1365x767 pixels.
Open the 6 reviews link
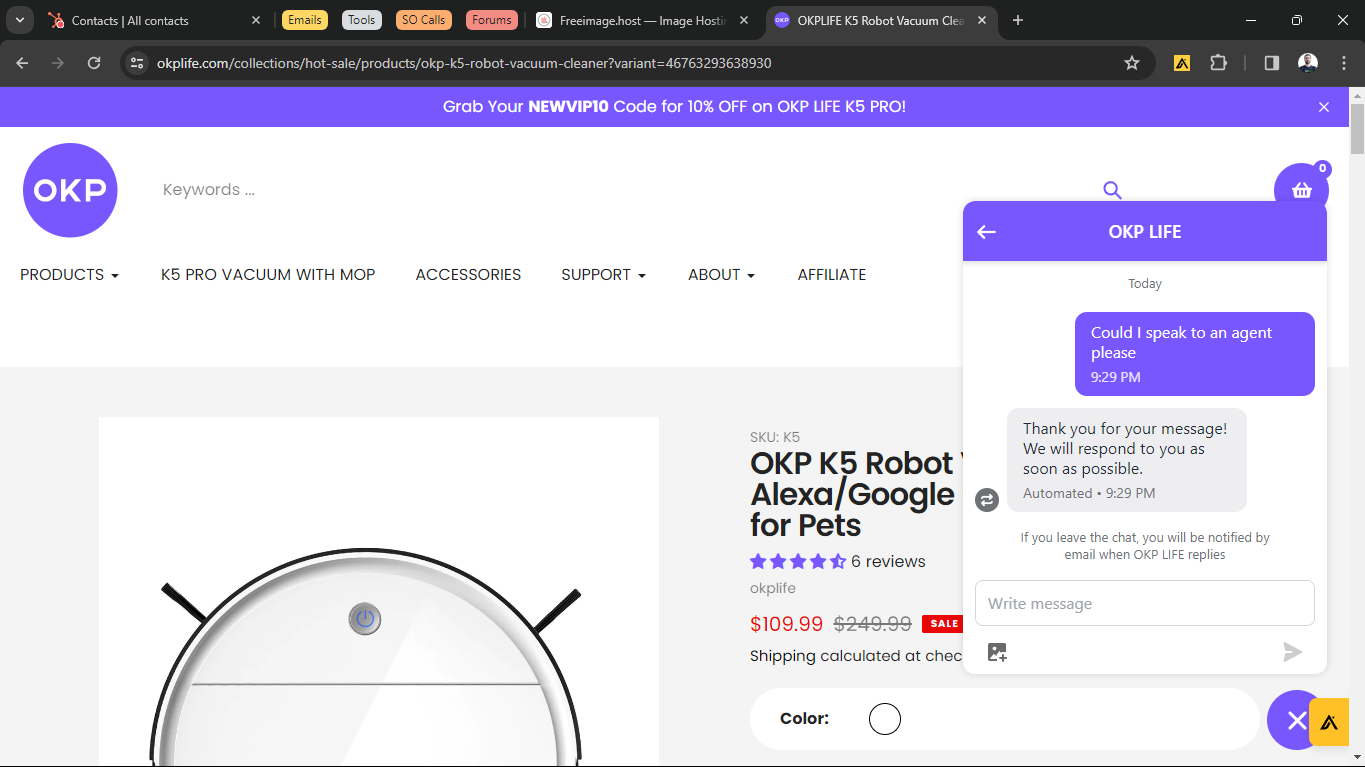(888, 561)
